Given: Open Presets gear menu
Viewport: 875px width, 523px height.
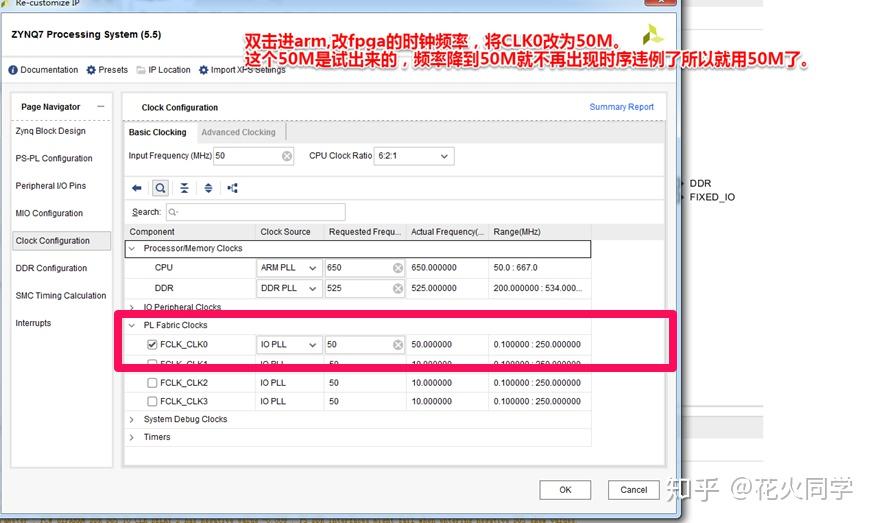Looking at the screenshot, I should point(107,70).
